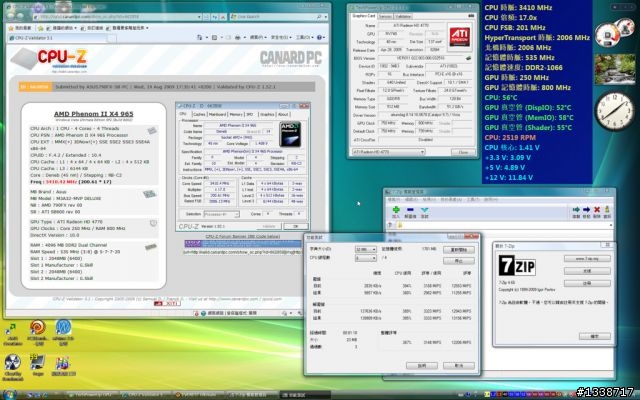Click the "GPU 時脈: 250 MHz" readout line

tap(517, 78)
